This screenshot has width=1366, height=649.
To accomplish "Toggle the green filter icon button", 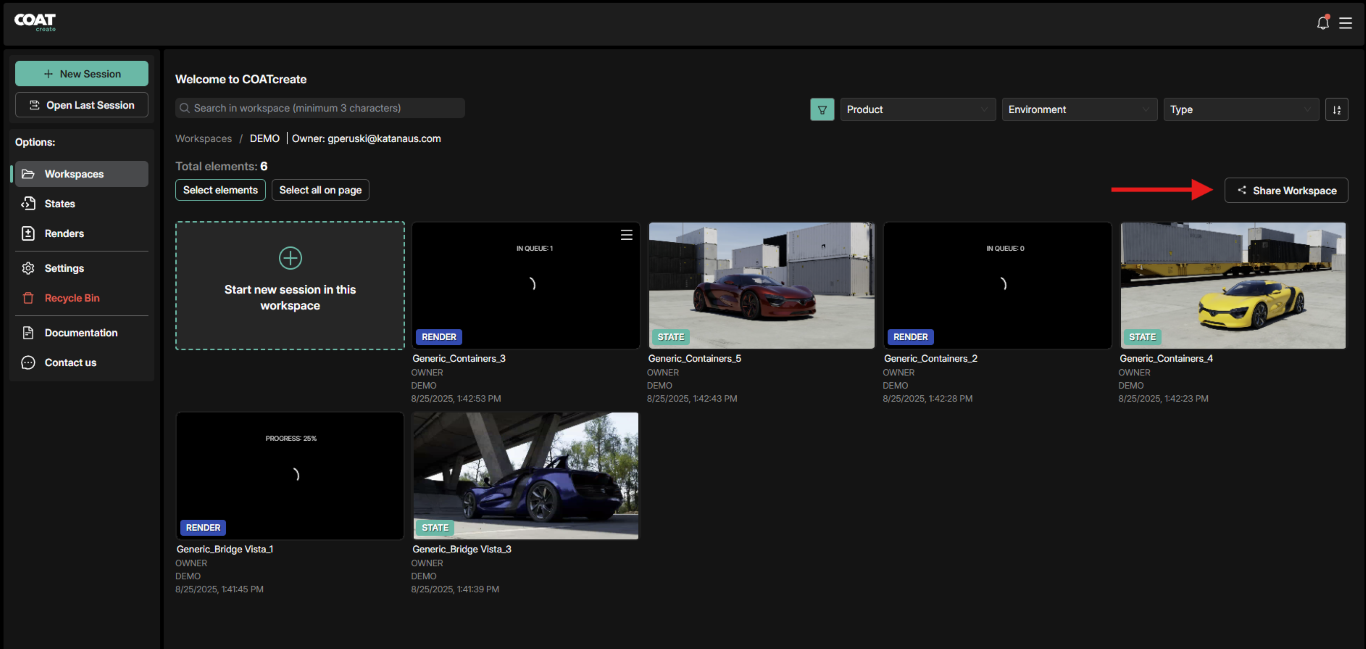I will pyautogui.click(x=822, y=110).
